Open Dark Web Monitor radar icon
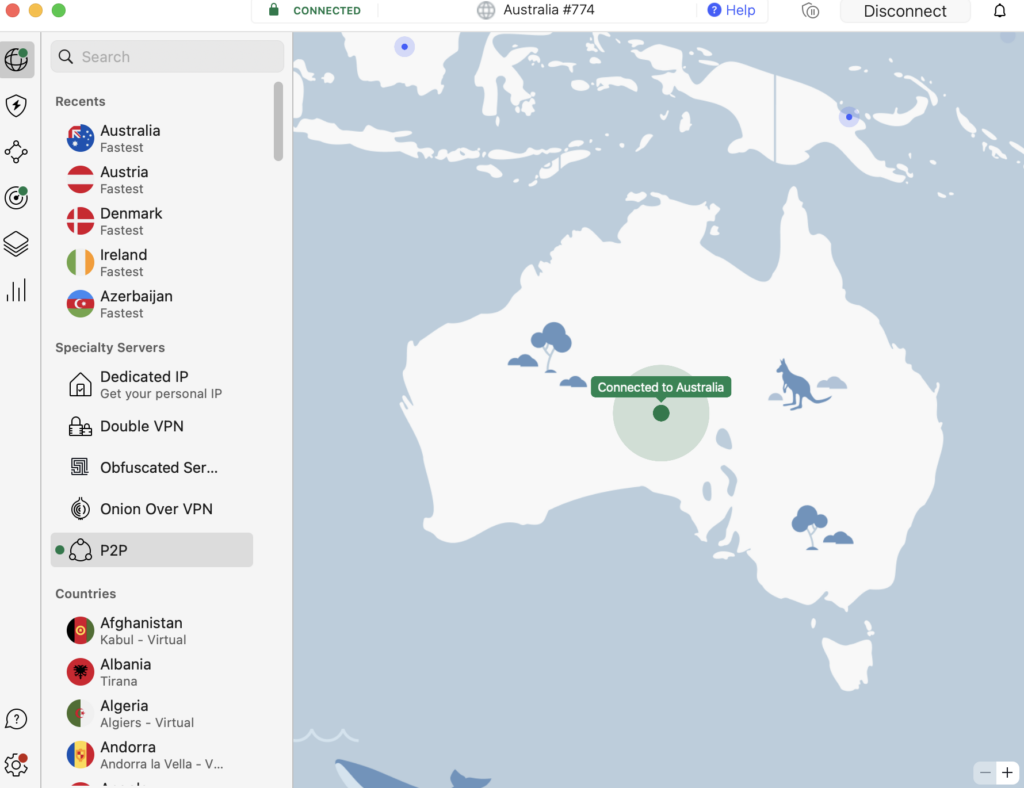Image resolution: width=1024 pixels, height=788 pixels. tap(16, 198)
